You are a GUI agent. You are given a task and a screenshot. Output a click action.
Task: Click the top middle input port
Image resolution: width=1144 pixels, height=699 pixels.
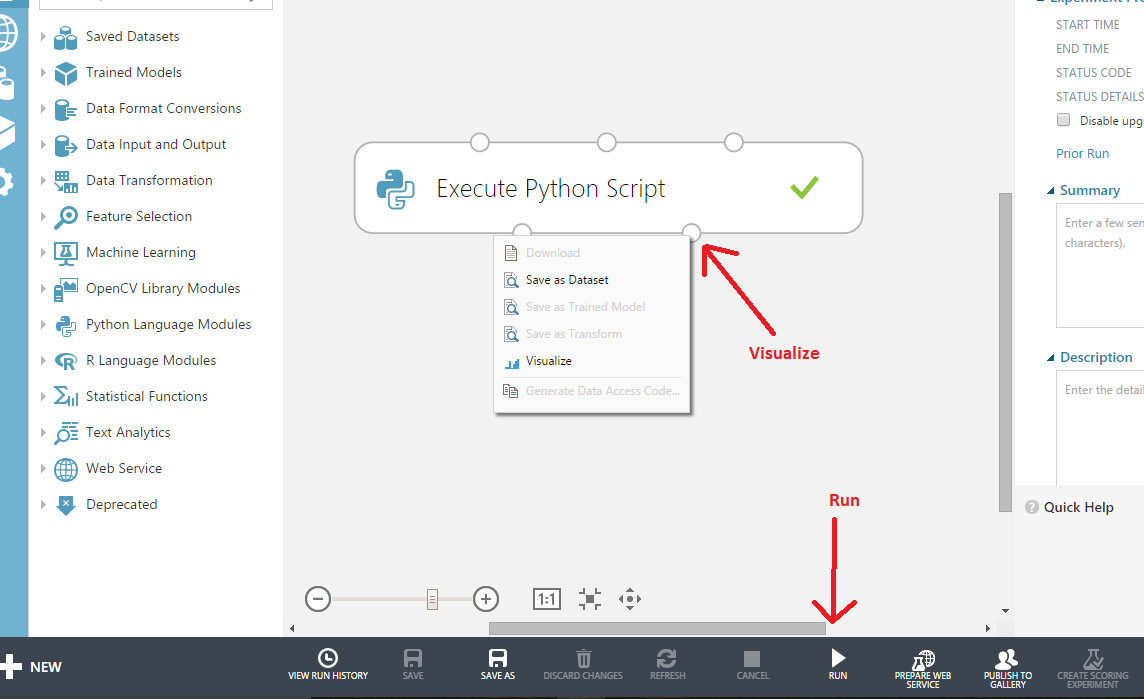pos(606,142)
